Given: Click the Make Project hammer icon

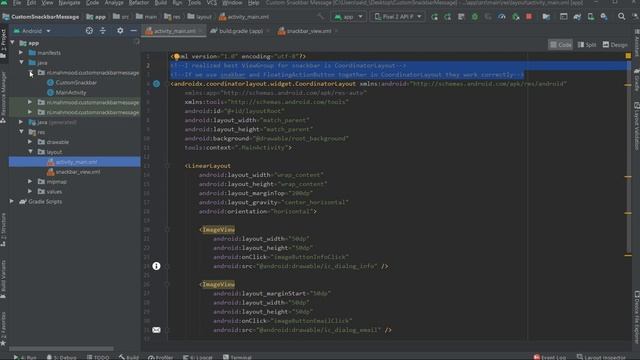Looking at the screenshot, I should tap(321, 17).
